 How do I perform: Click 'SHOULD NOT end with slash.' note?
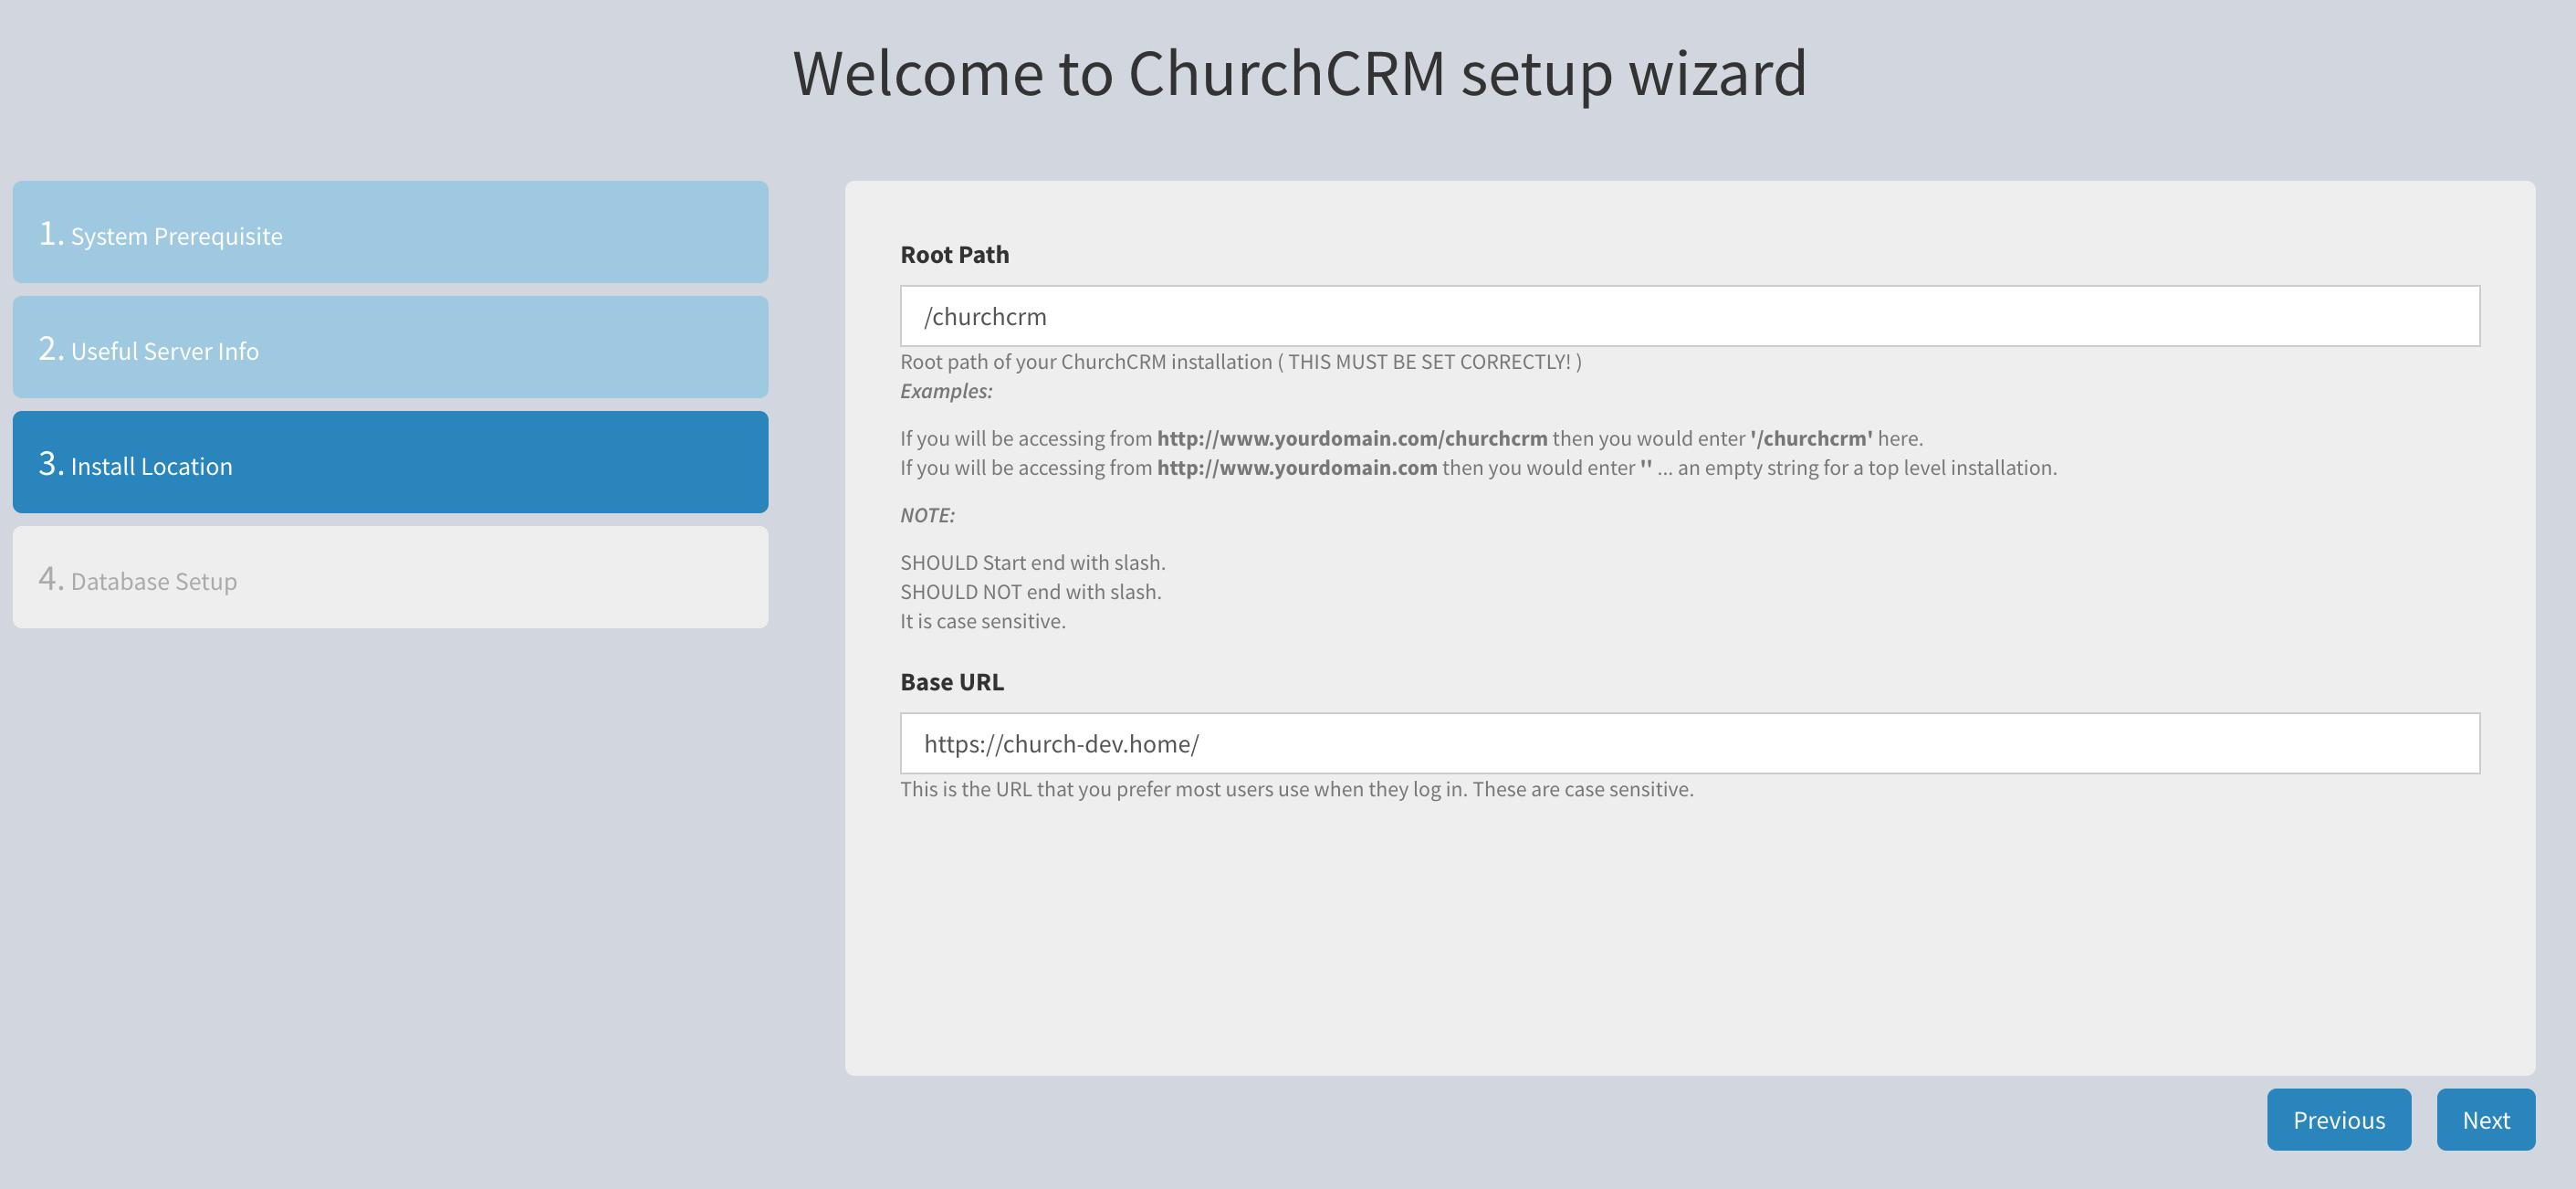tap(1031, 592)
